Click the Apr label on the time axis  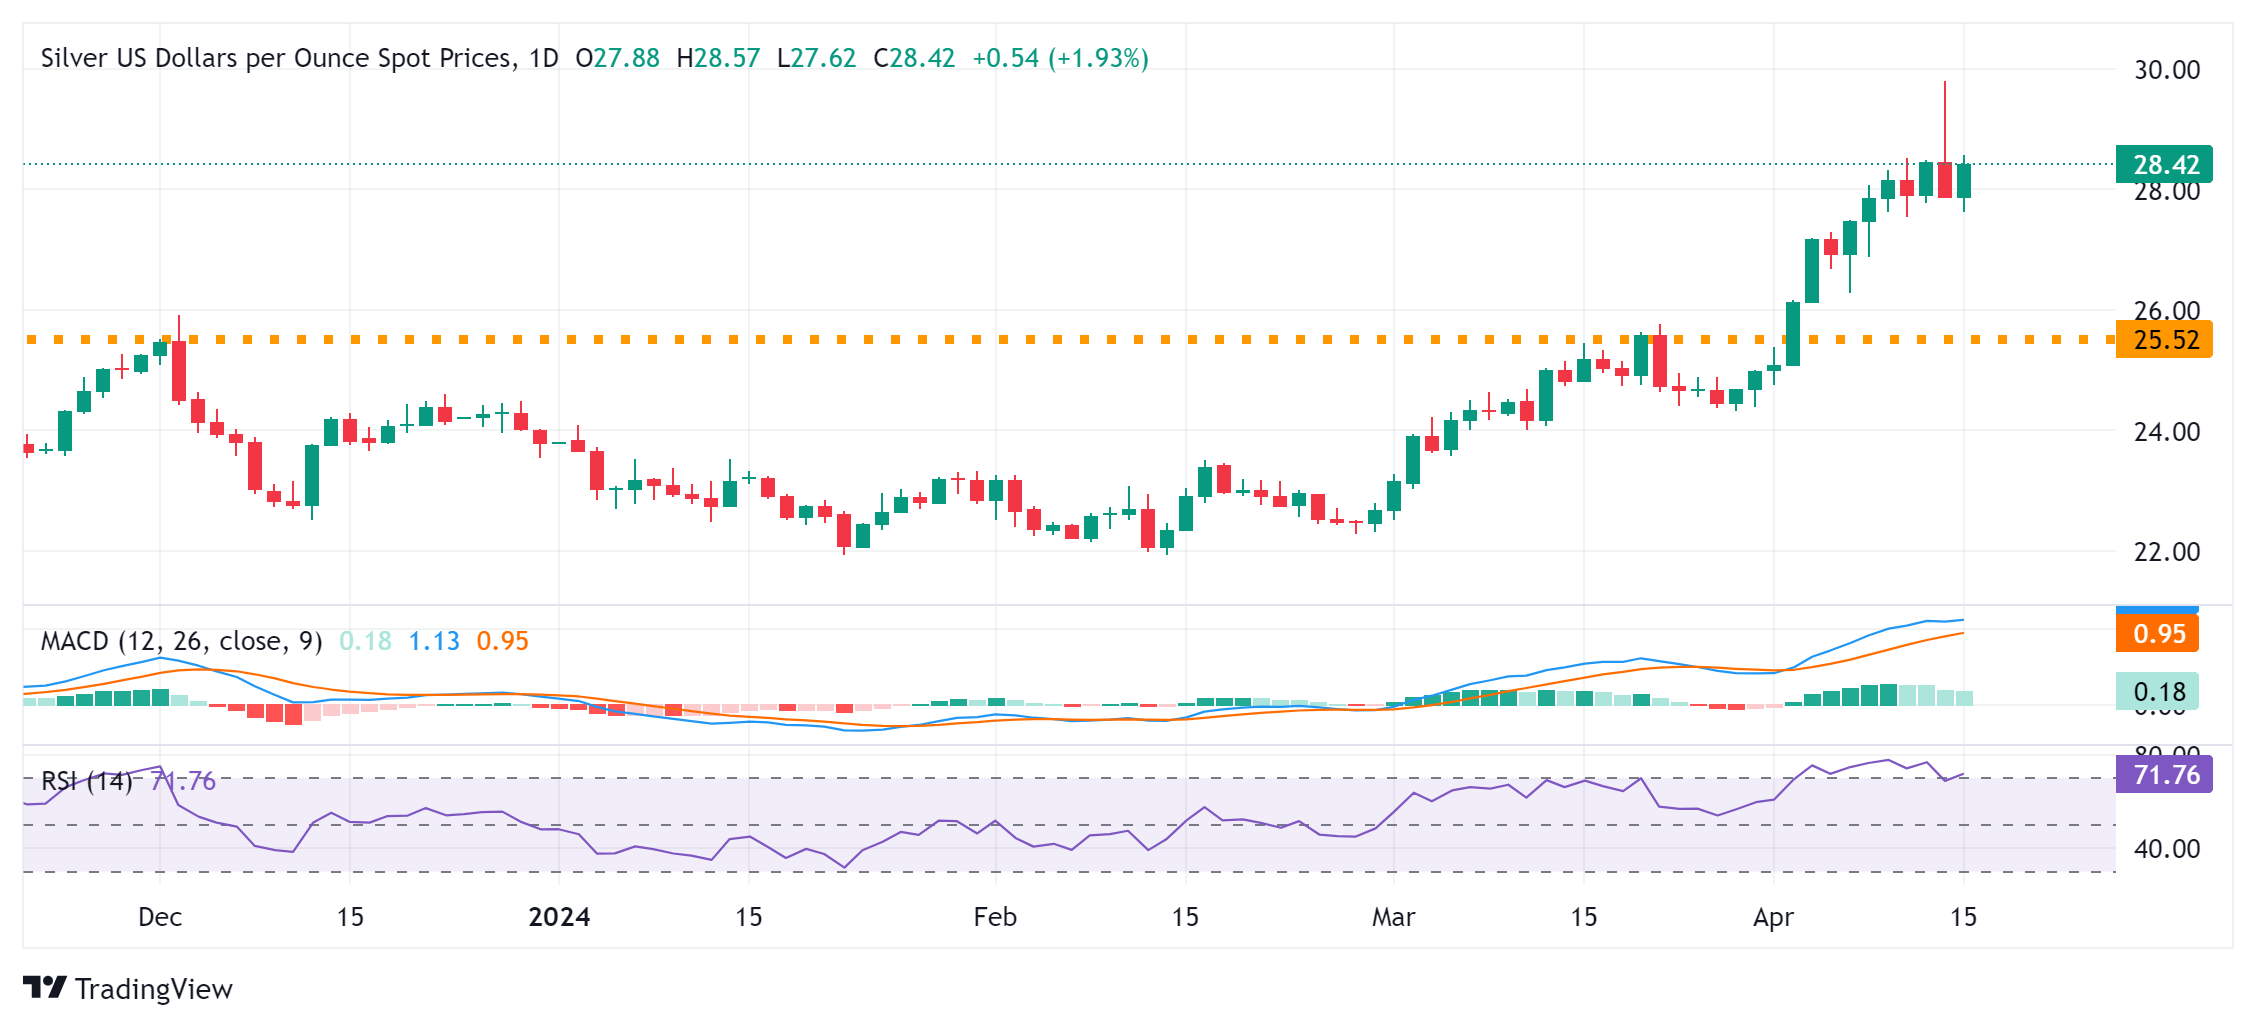1773,917
